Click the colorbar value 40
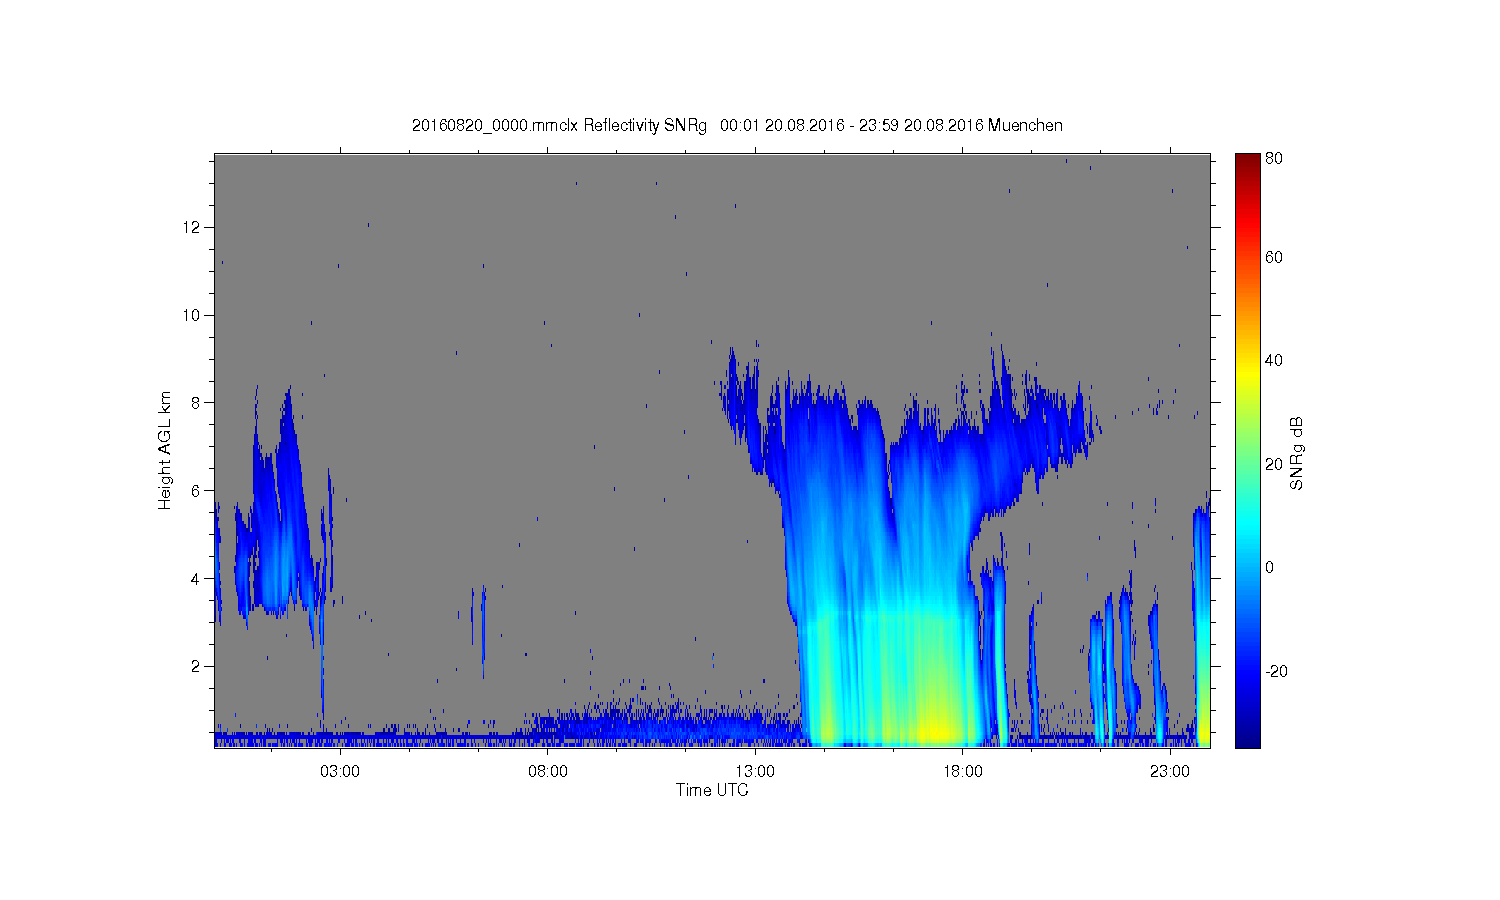The height and width of the screenshot is (900, 1500). point(1274,361)
